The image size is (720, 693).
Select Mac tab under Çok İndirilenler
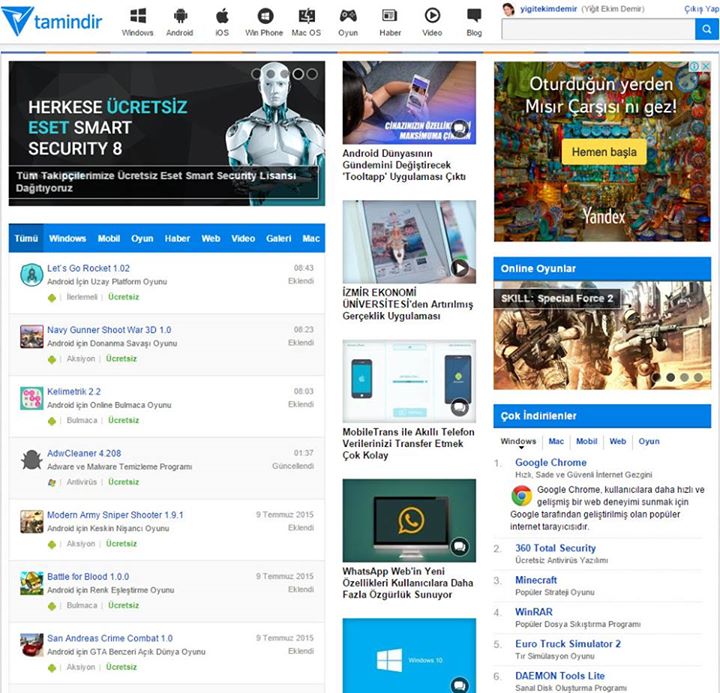click(x=556, y=441)
